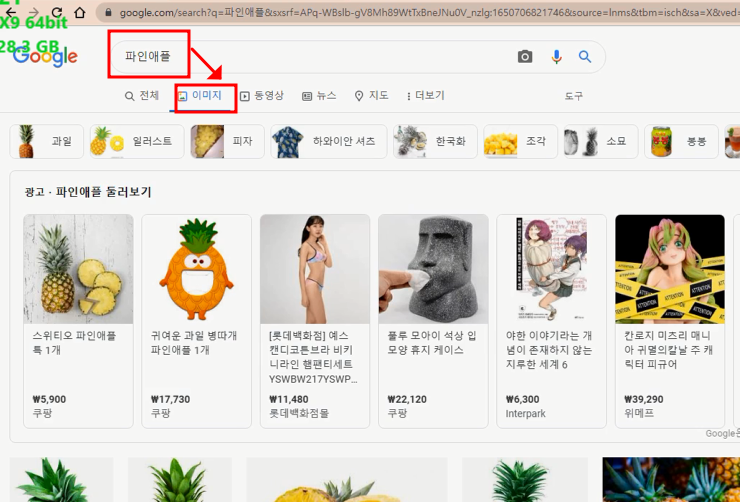Open the 뉴스 tab
Image resolution: width=740 pixels, height=502 pixels.
point(319,96)
